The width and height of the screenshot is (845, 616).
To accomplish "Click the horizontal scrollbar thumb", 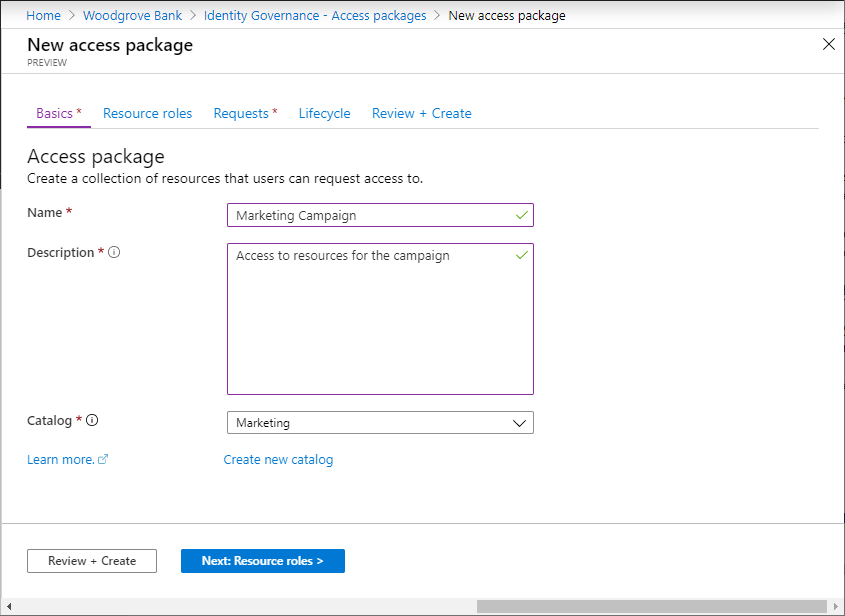I will point(651,607).
